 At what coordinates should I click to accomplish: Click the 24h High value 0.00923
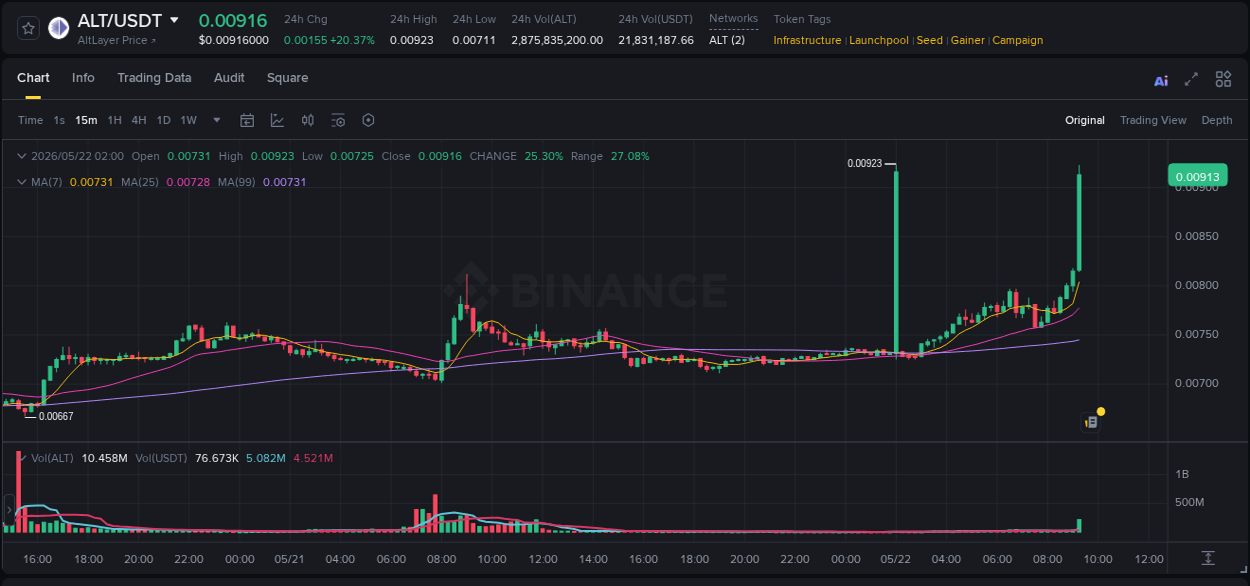tap(411, 40)
